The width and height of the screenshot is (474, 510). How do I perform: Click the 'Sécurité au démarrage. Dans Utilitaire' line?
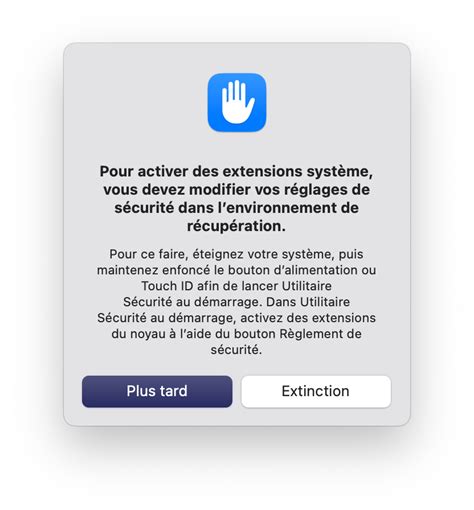pyautogui.click(x=236, y=302)
